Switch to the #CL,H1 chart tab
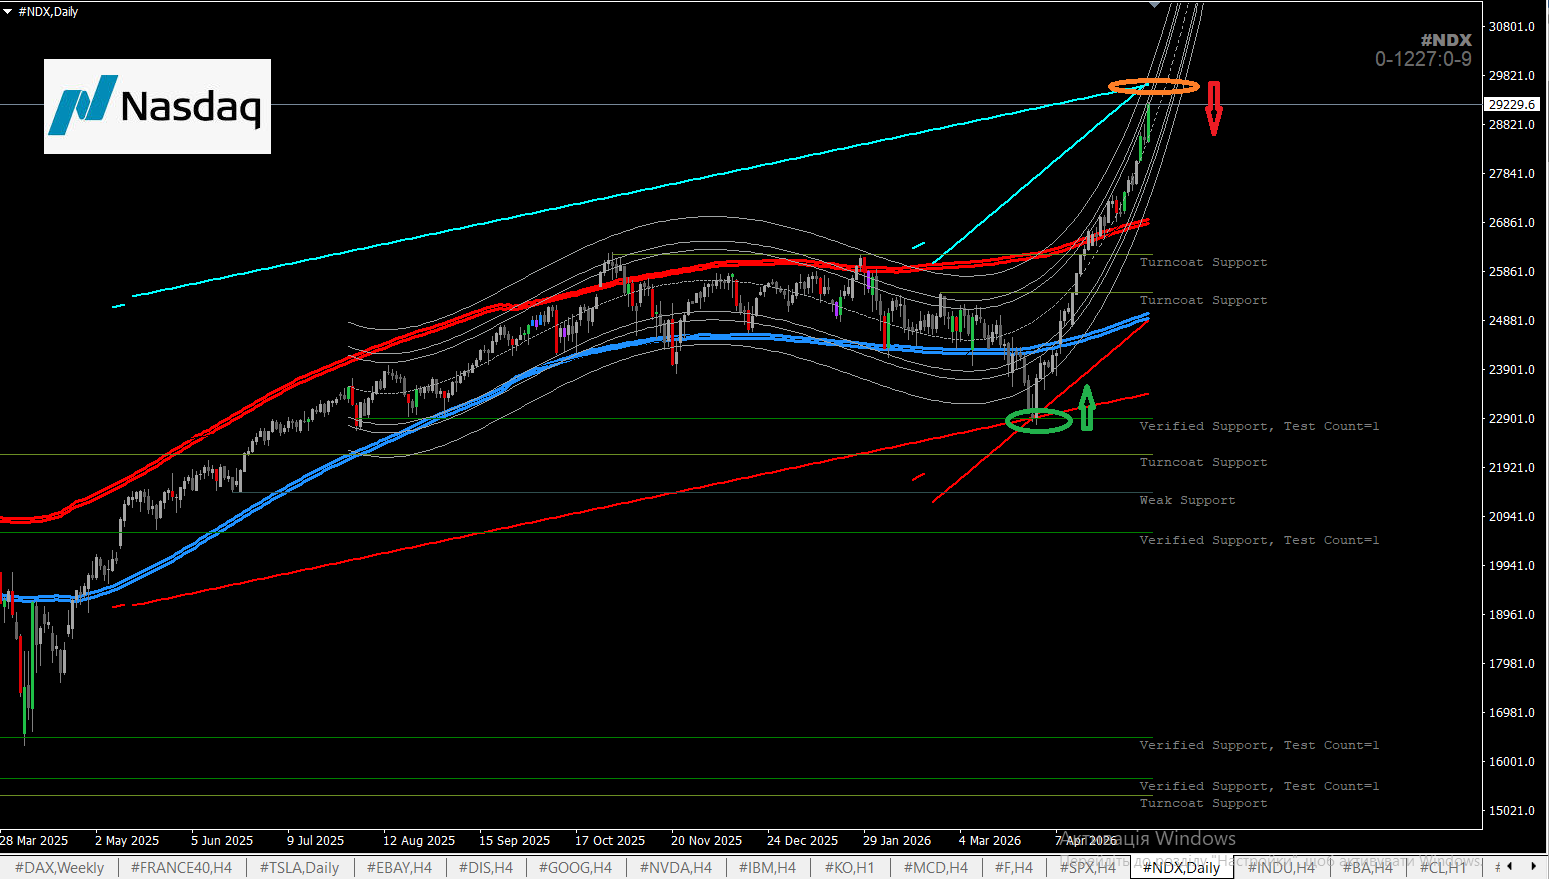This screenshot has width=1549, height=879. (x=1443, y=867)
